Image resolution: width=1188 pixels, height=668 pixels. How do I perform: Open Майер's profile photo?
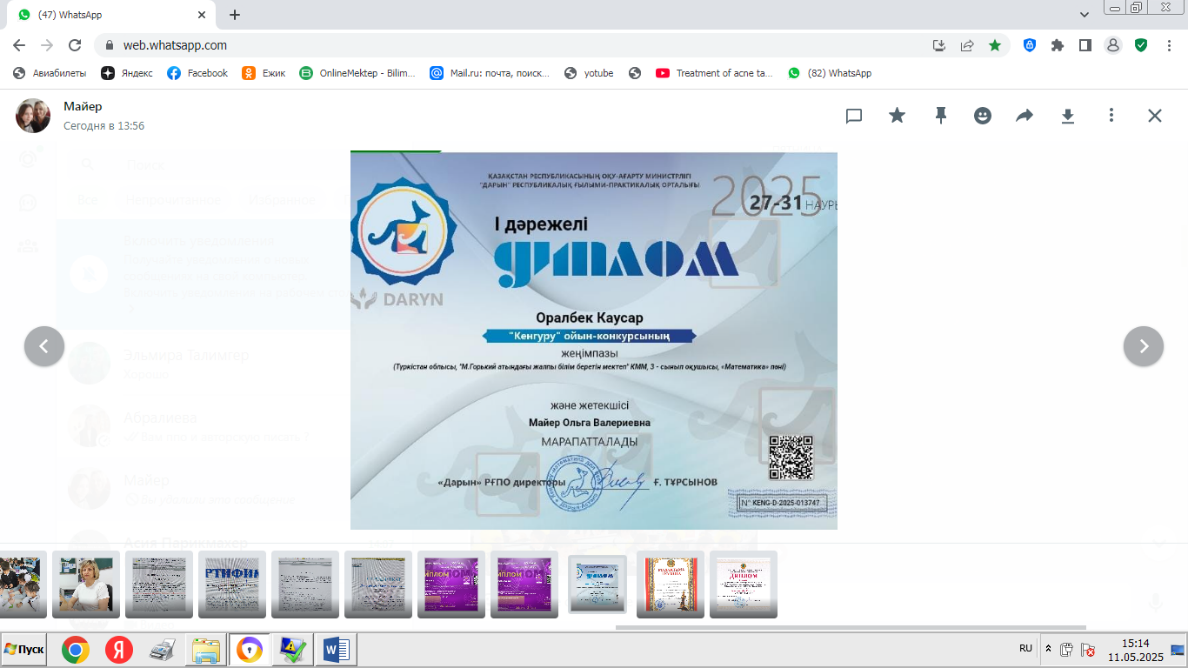[x=33, y=115]
